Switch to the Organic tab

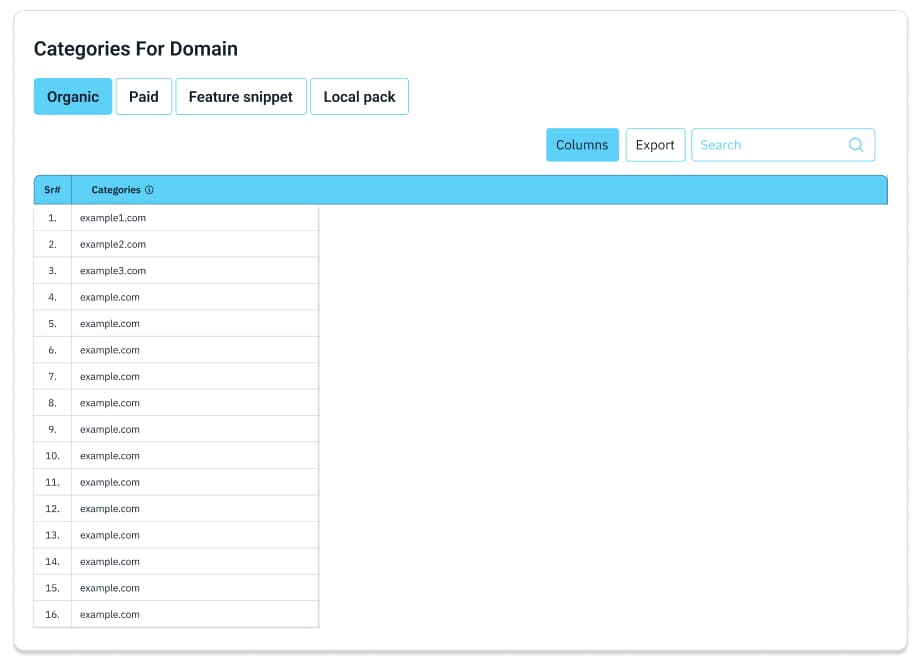[x=73, y=97]
